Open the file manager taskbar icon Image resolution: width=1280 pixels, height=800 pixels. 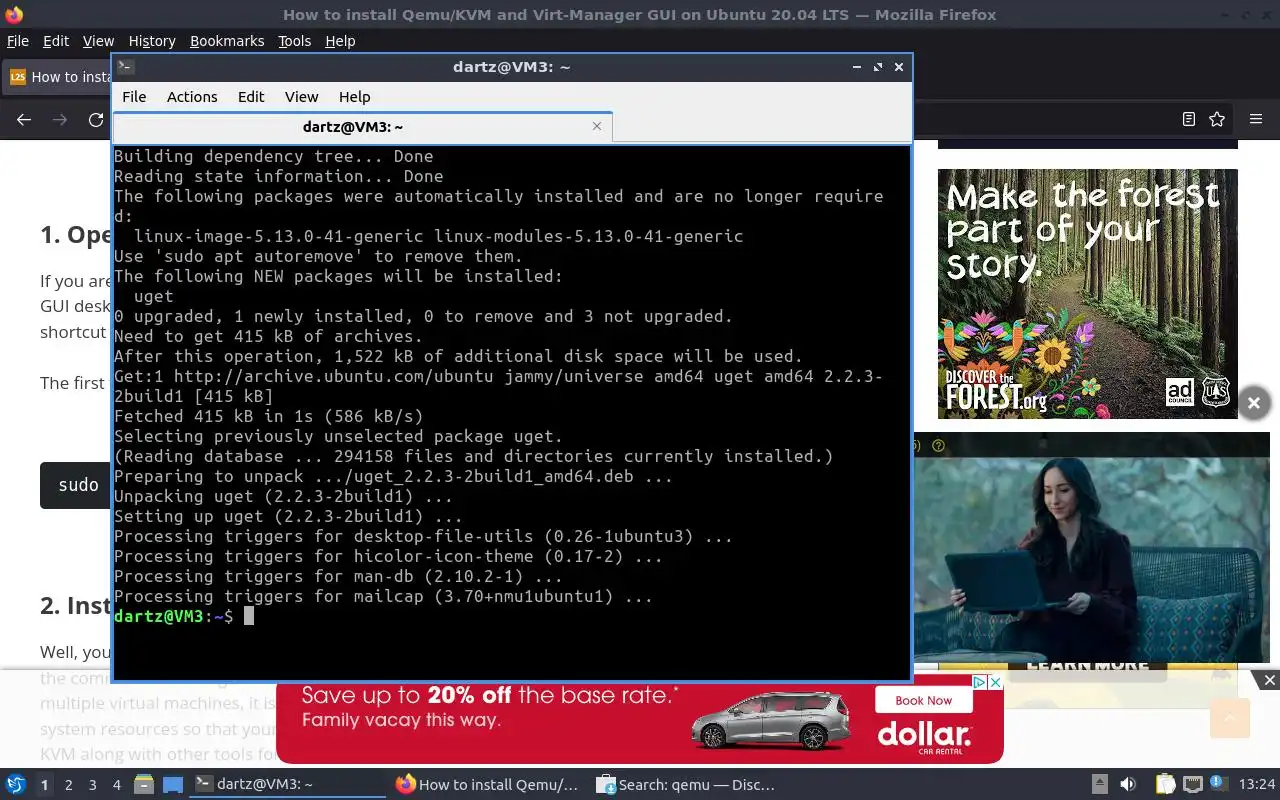pyautogui.click(x=143, y=785)
